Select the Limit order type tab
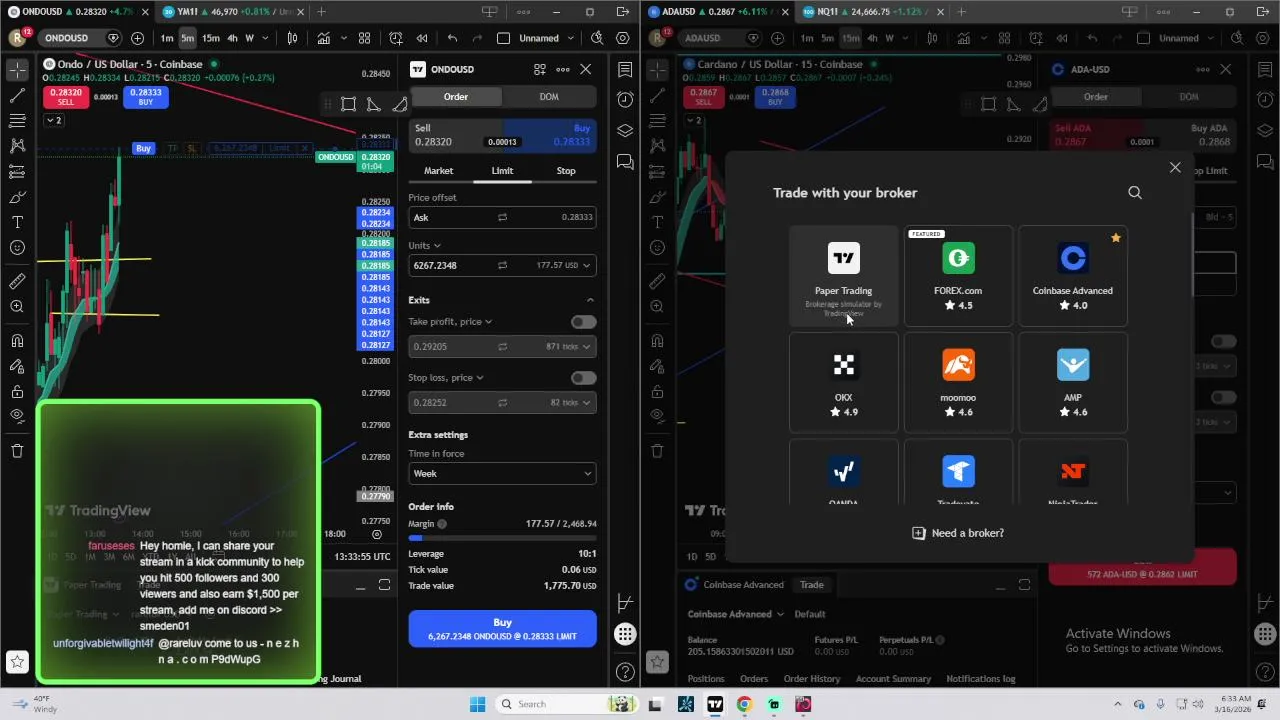The width and height of the screenshot is (1280, 720). [x=502, y=171]
